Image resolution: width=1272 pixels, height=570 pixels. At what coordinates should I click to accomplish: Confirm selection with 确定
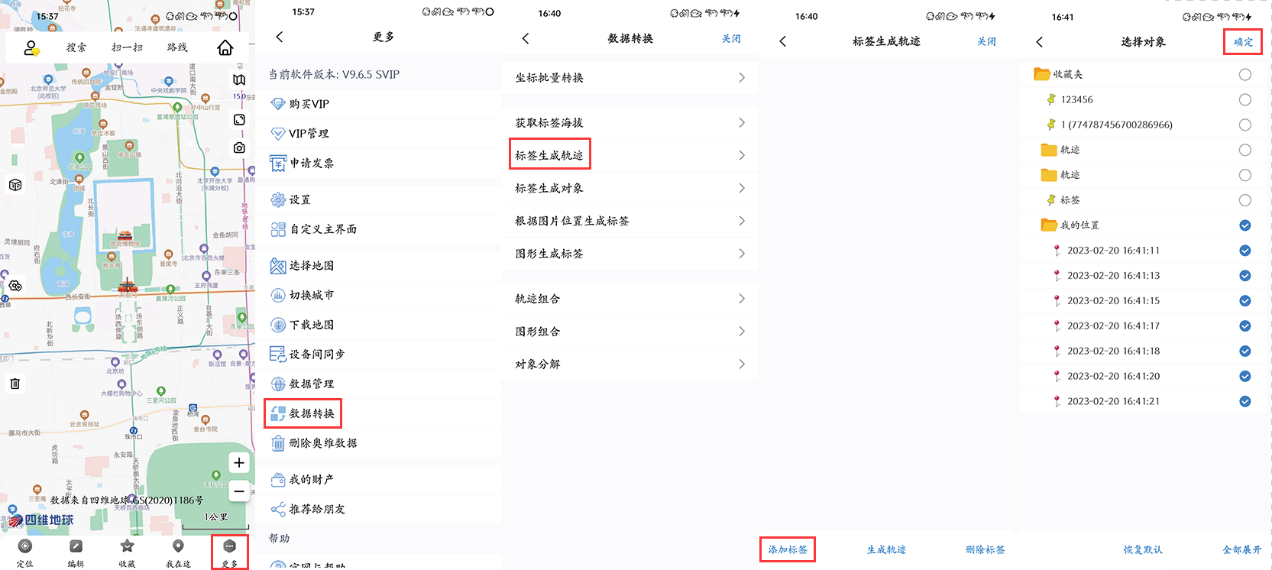(1243, 42)
